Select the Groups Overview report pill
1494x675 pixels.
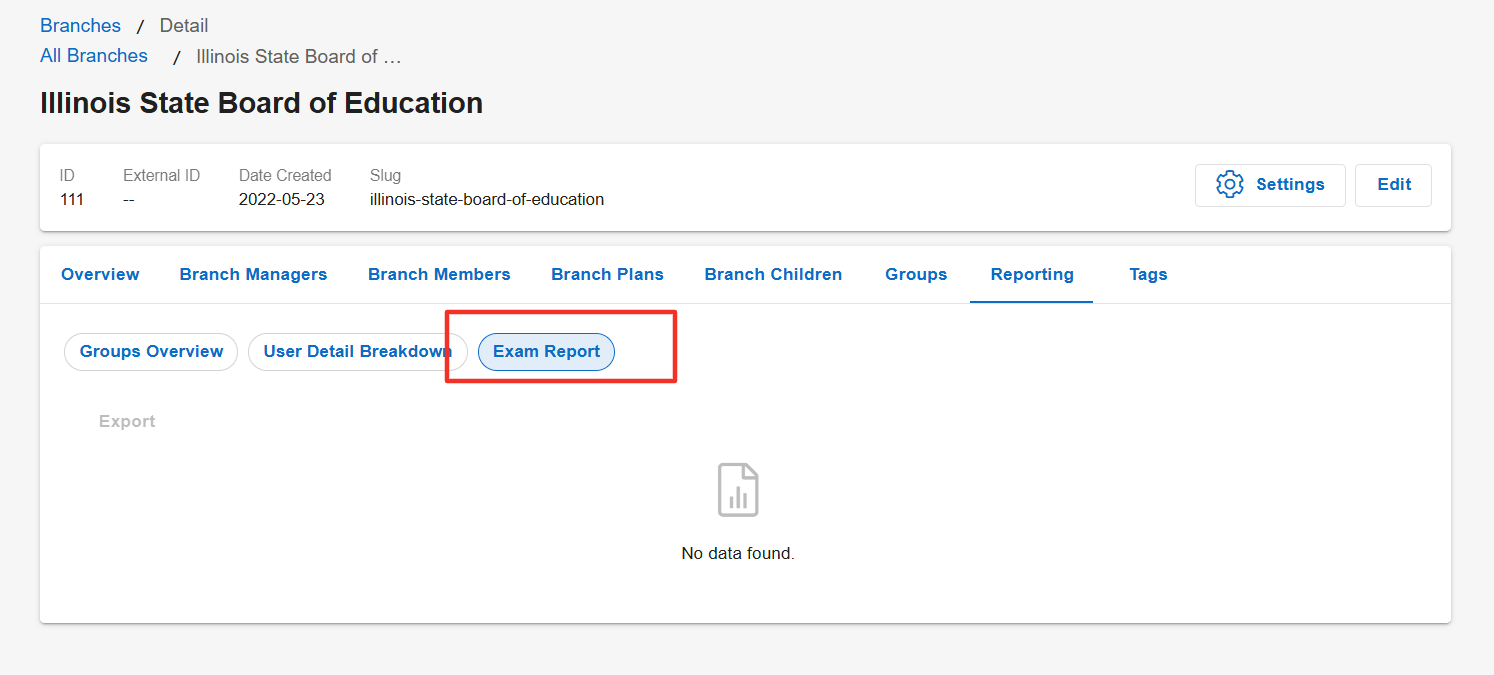pyautogui.click(x=151, y=352)
